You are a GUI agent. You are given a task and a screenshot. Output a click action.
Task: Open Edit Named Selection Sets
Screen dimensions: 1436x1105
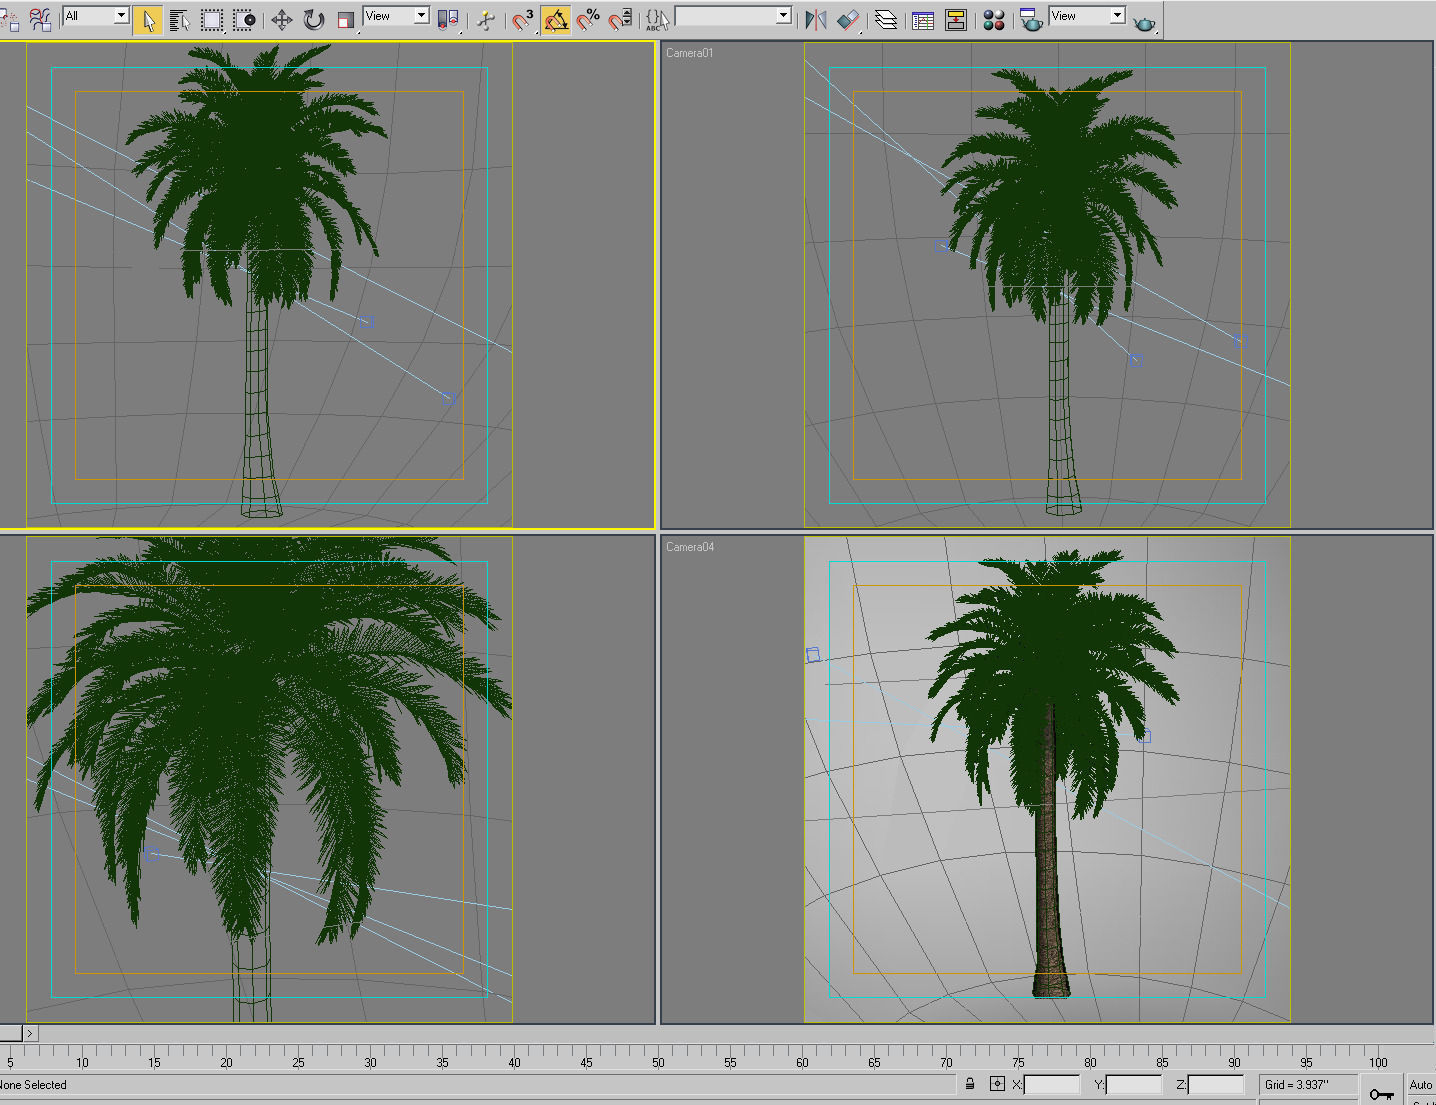click(657, 20)
